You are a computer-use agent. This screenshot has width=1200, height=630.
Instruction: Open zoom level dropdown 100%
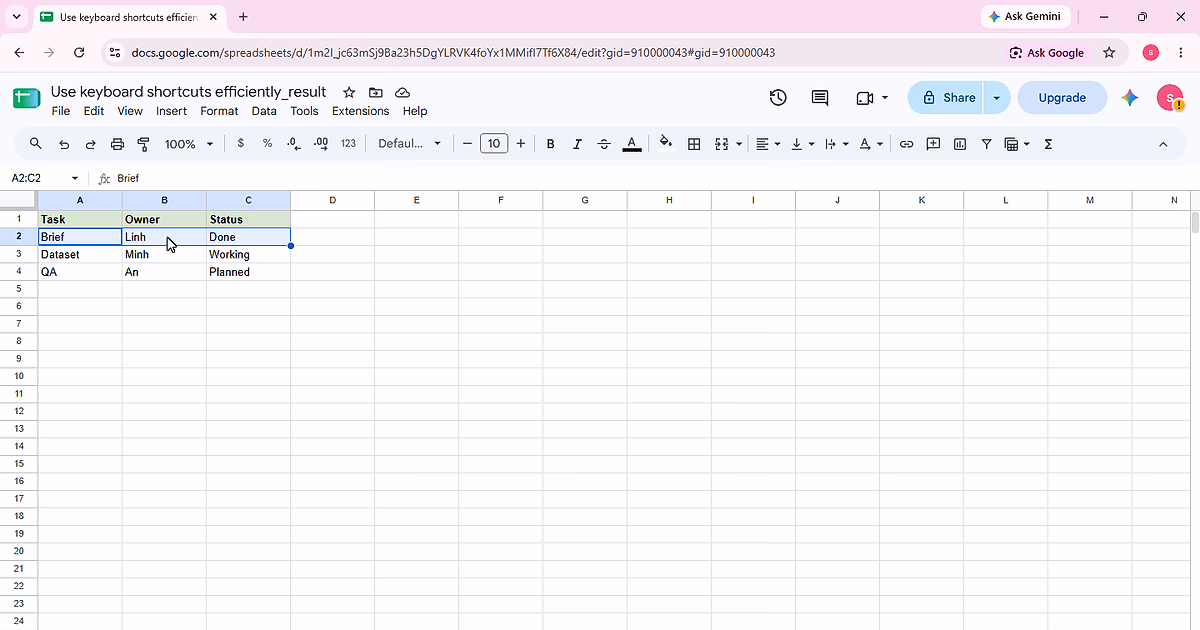coord(189,144)
